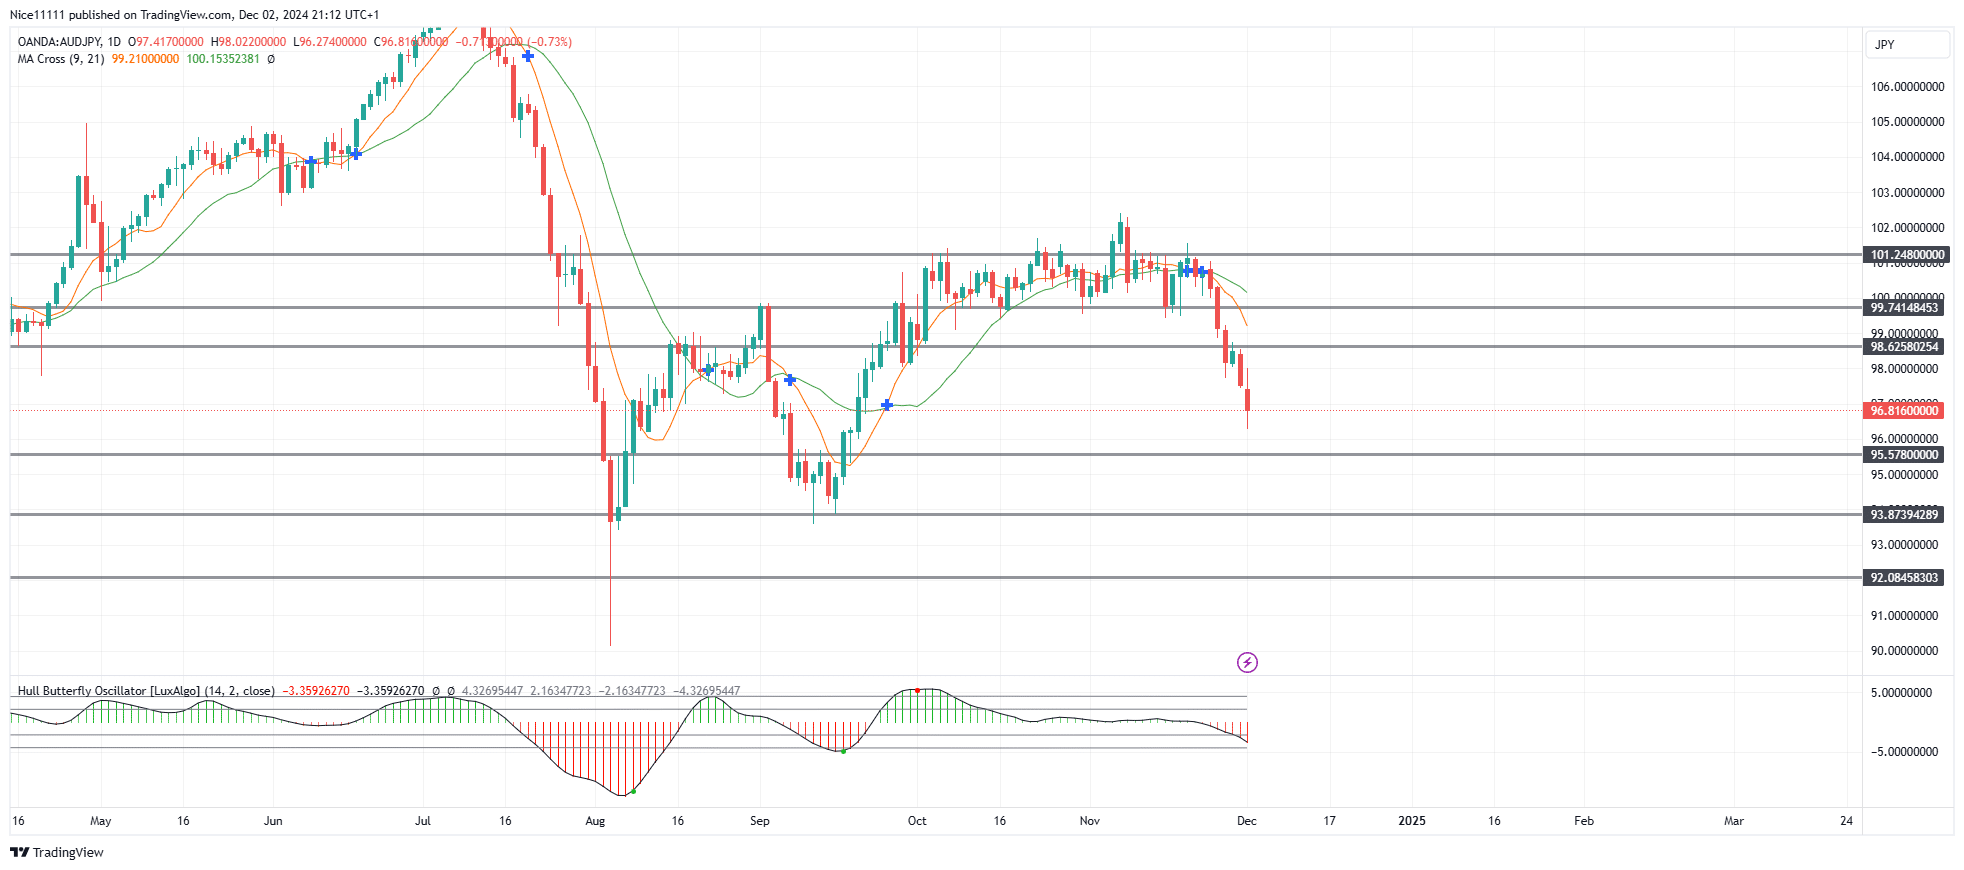The image size is (1964, 870).
Task: Click the red dot on the oscillator peak
Action: (x=917, y=690)
